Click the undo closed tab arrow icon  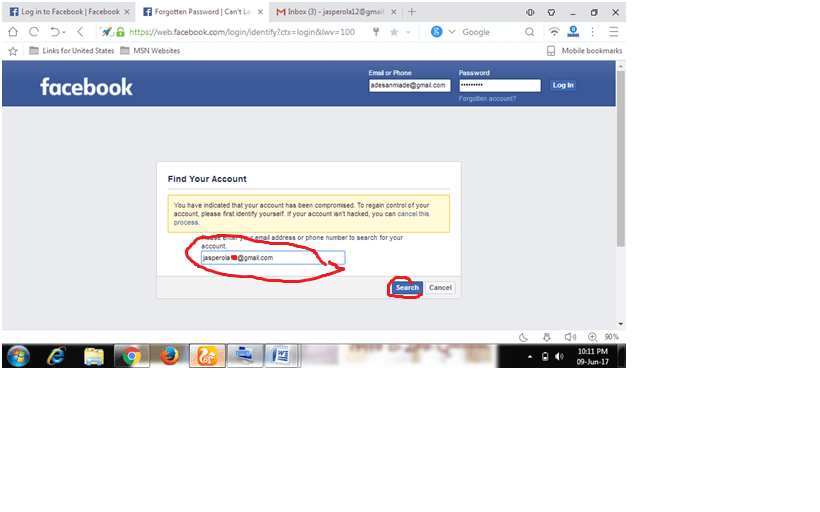pos(54,32)
